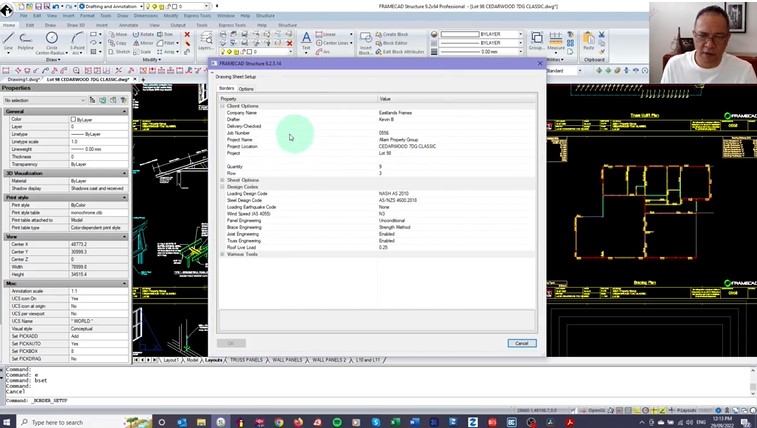Click the Cut scissors icon in Clipboard panel

coord(602,35)
